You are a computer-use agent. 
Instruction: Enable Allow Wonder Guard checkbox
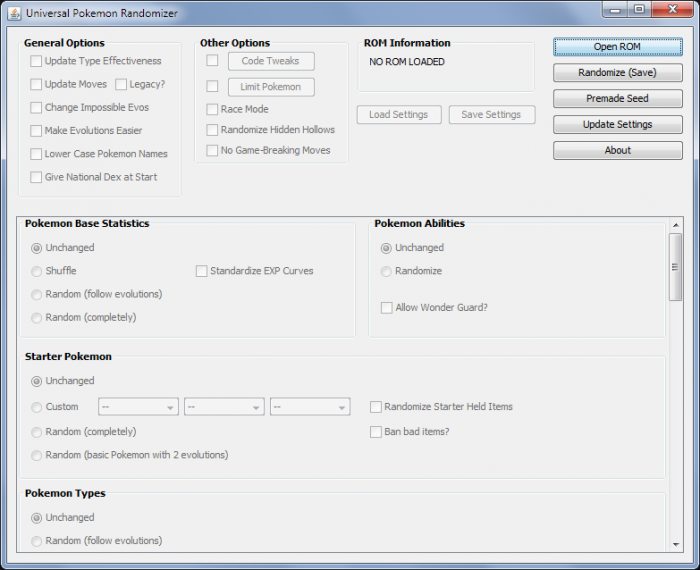[x=387, y=308]
